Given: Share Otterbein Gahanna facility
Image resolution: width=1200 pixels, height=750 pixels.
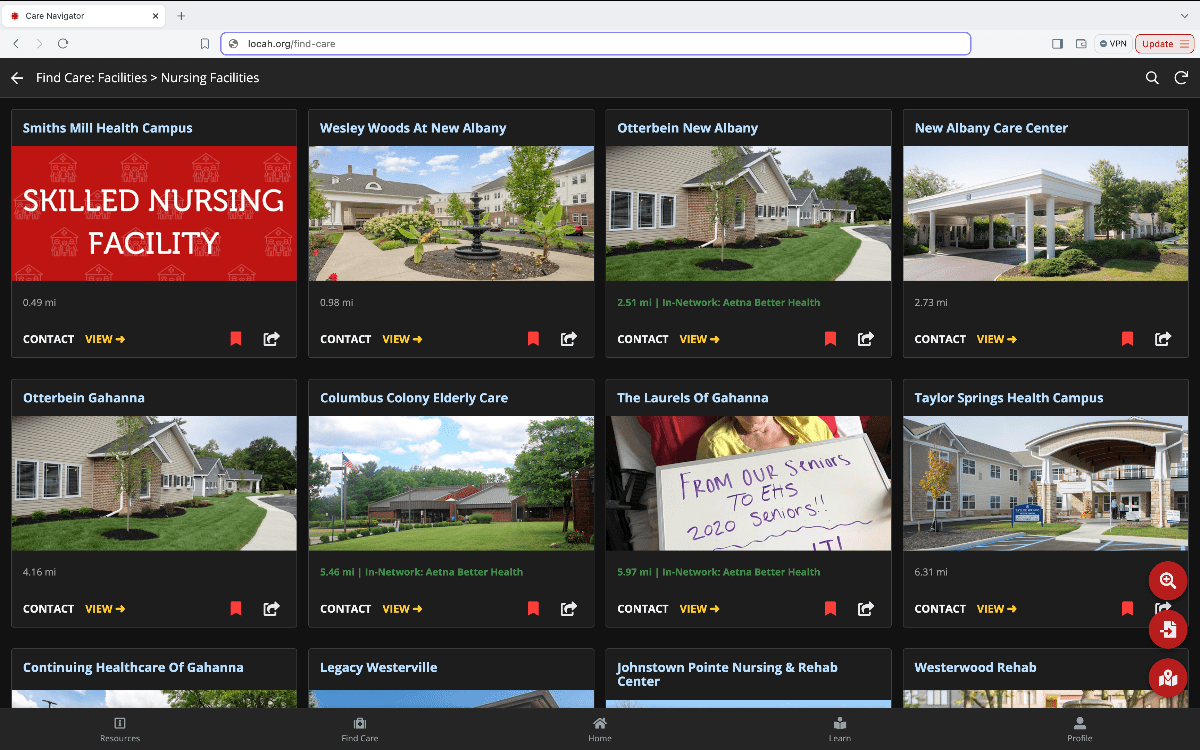Looking at the screenshot, I should pos(271,608).
